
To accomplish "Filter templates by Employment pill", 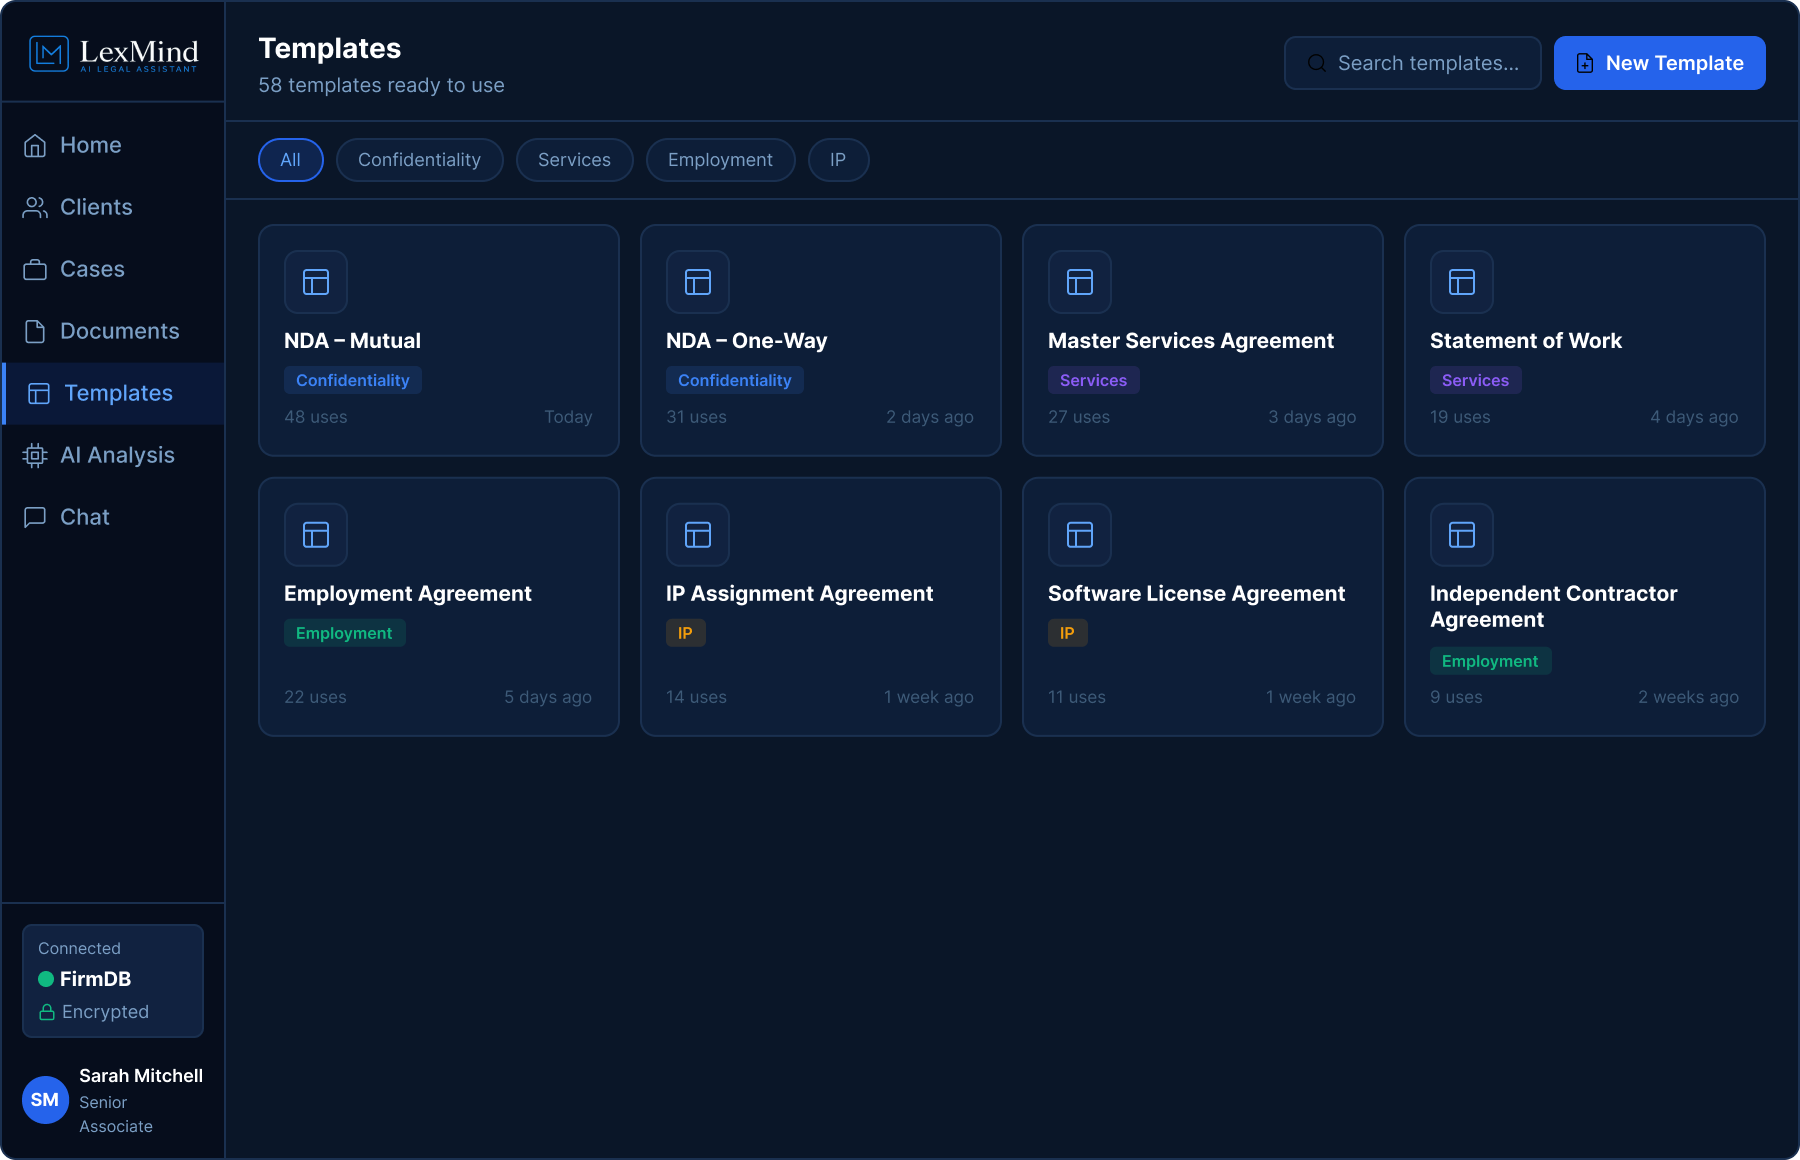I will click(721, 160).
